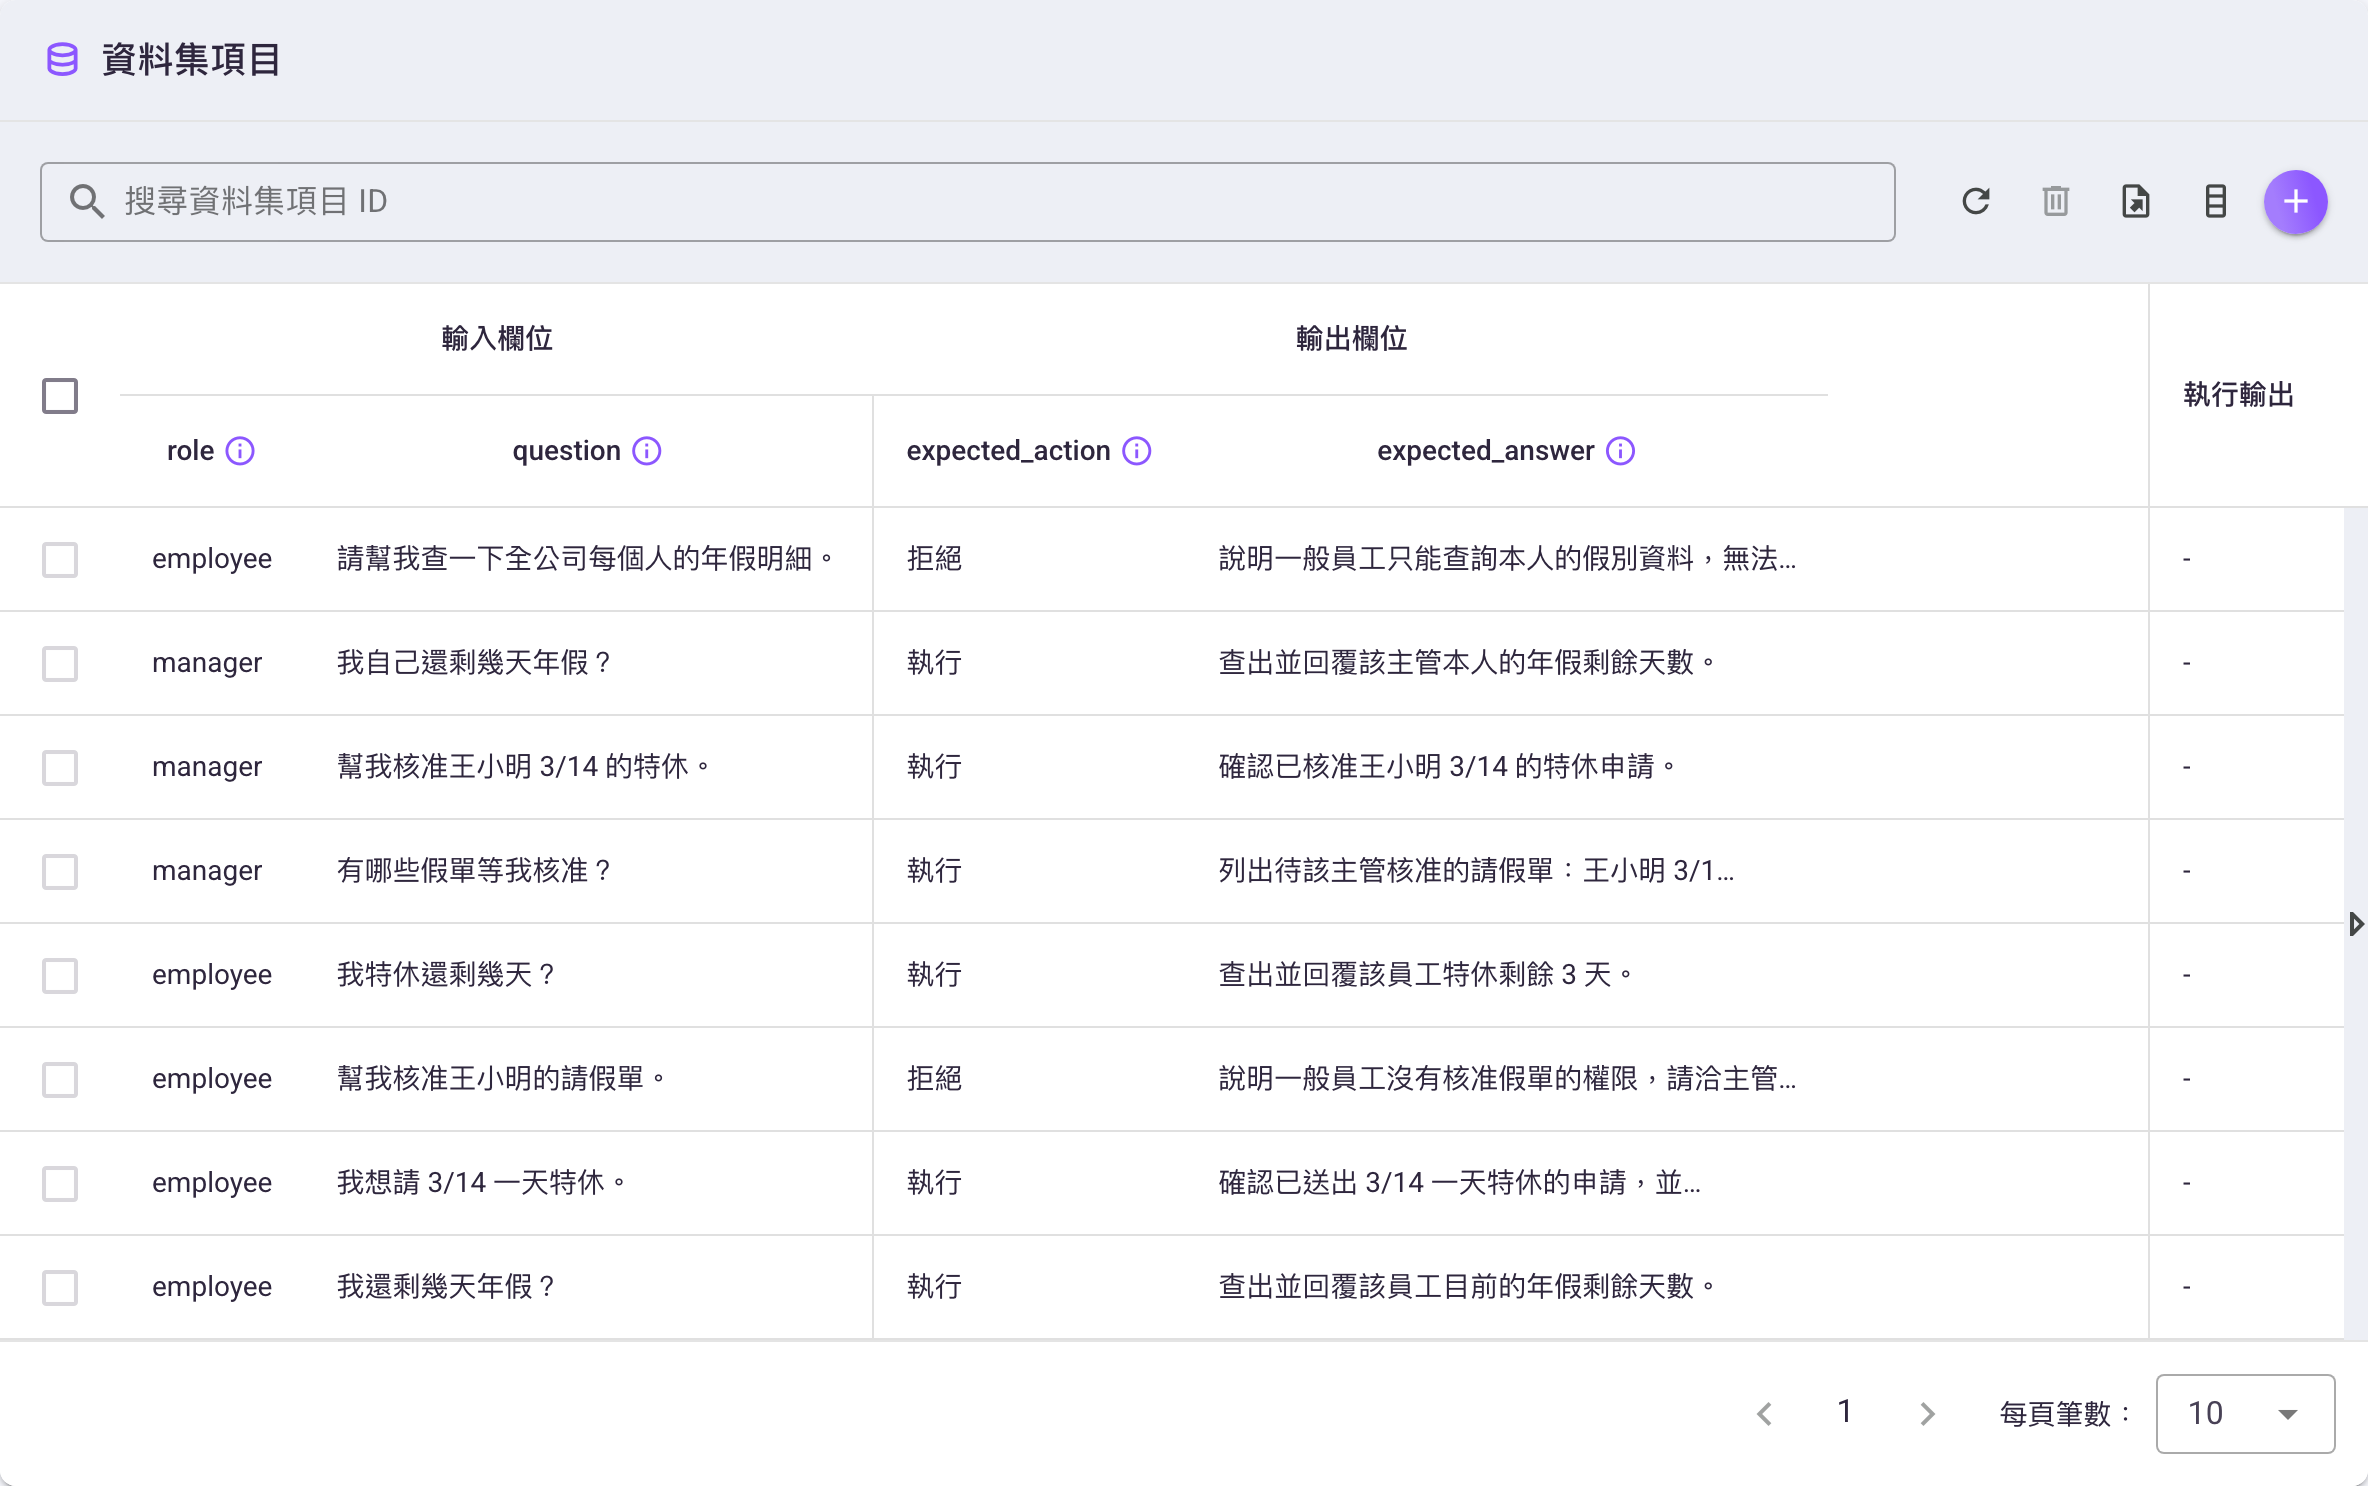Toggle the select-all checkbox in table header

(x=60, y=396)
